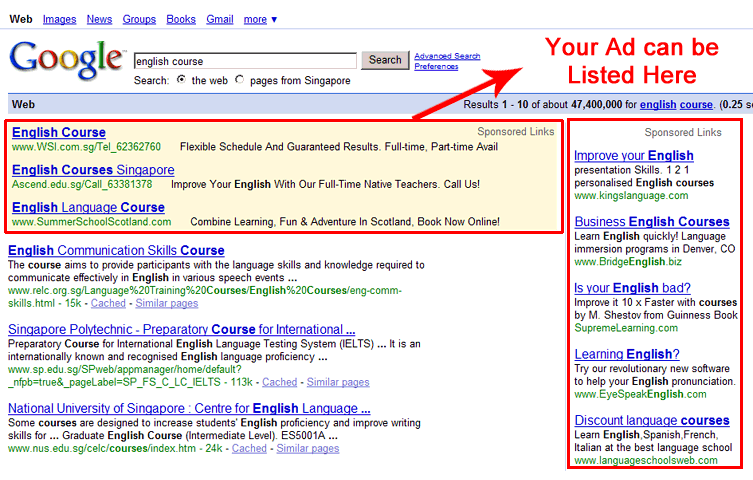
Task: Open Singapore Polytechnic Preparatory Course result
Action: pos(182,329)
